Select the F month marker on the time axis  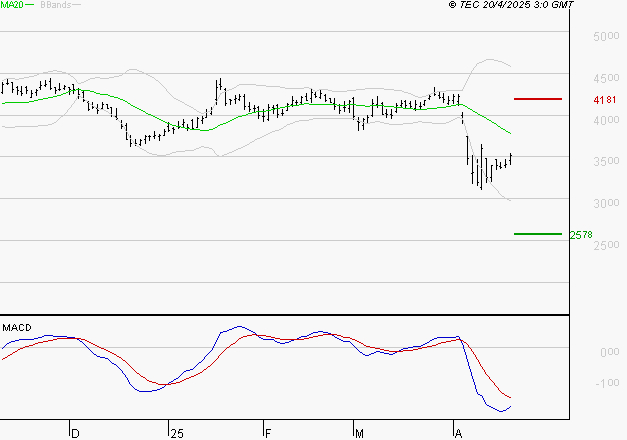pos(267,433)
